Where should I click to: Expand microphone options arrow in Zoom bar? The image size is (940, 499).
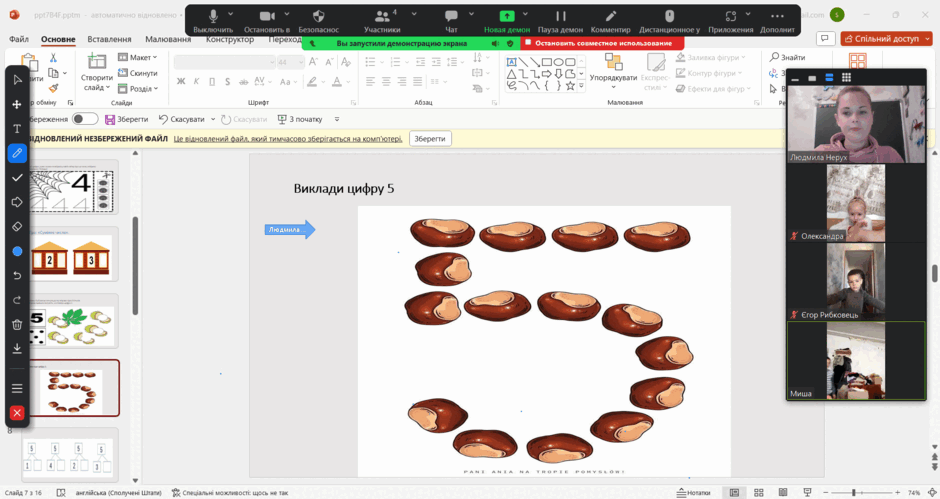[x=231, y=14]
